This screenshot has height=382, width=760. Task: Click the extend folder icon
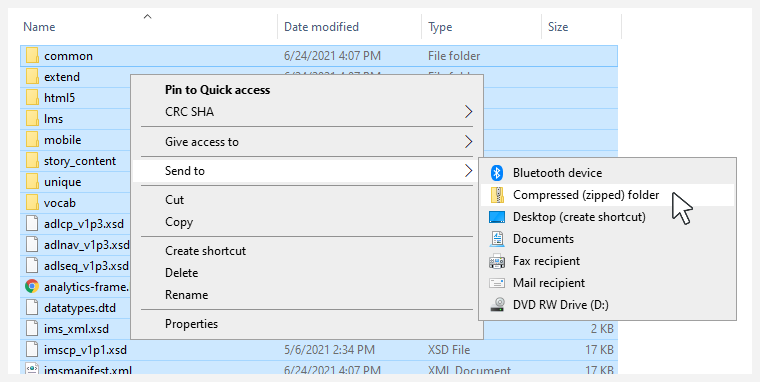click(32, 77)
